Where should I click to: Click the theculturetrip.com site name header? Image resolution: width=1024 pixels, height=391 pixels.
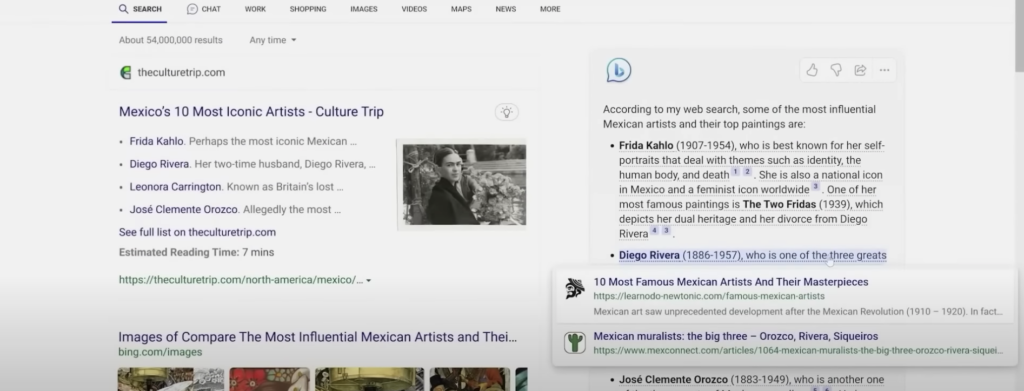coord(181,72)
